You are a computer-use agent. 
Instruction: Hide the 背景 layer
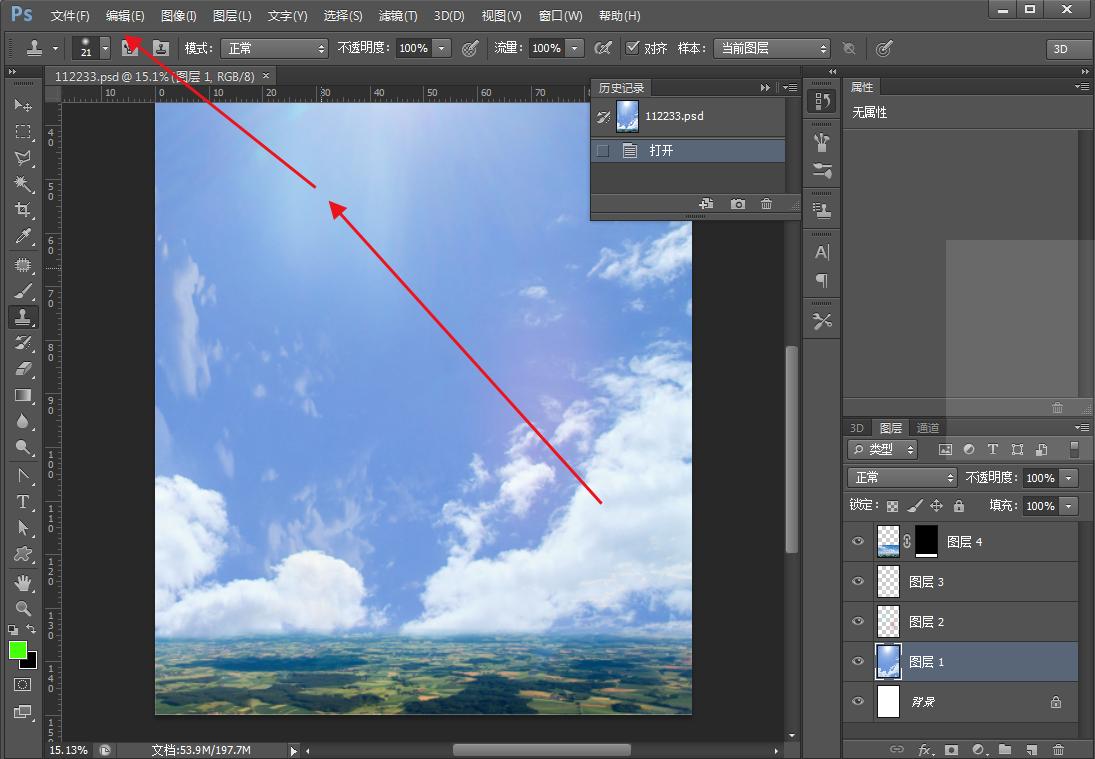[857, 701]
